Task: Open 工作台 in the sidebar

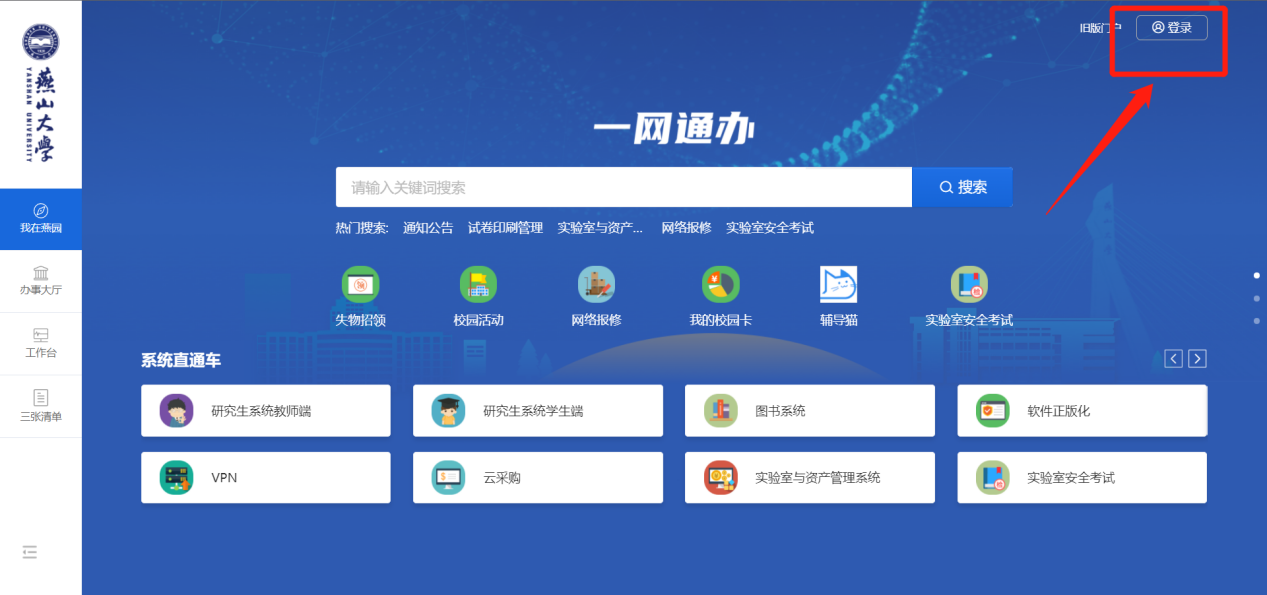Action: 41,343
